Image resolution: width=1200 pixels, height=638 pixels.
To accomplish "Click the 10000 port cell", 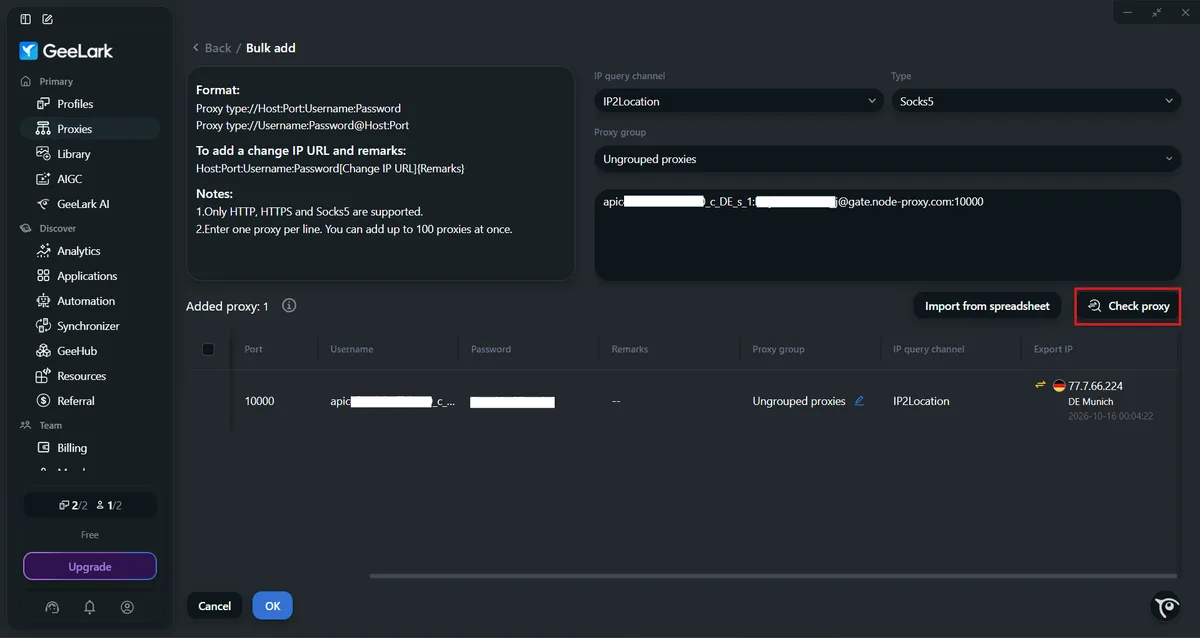I will tap(259, 401).
